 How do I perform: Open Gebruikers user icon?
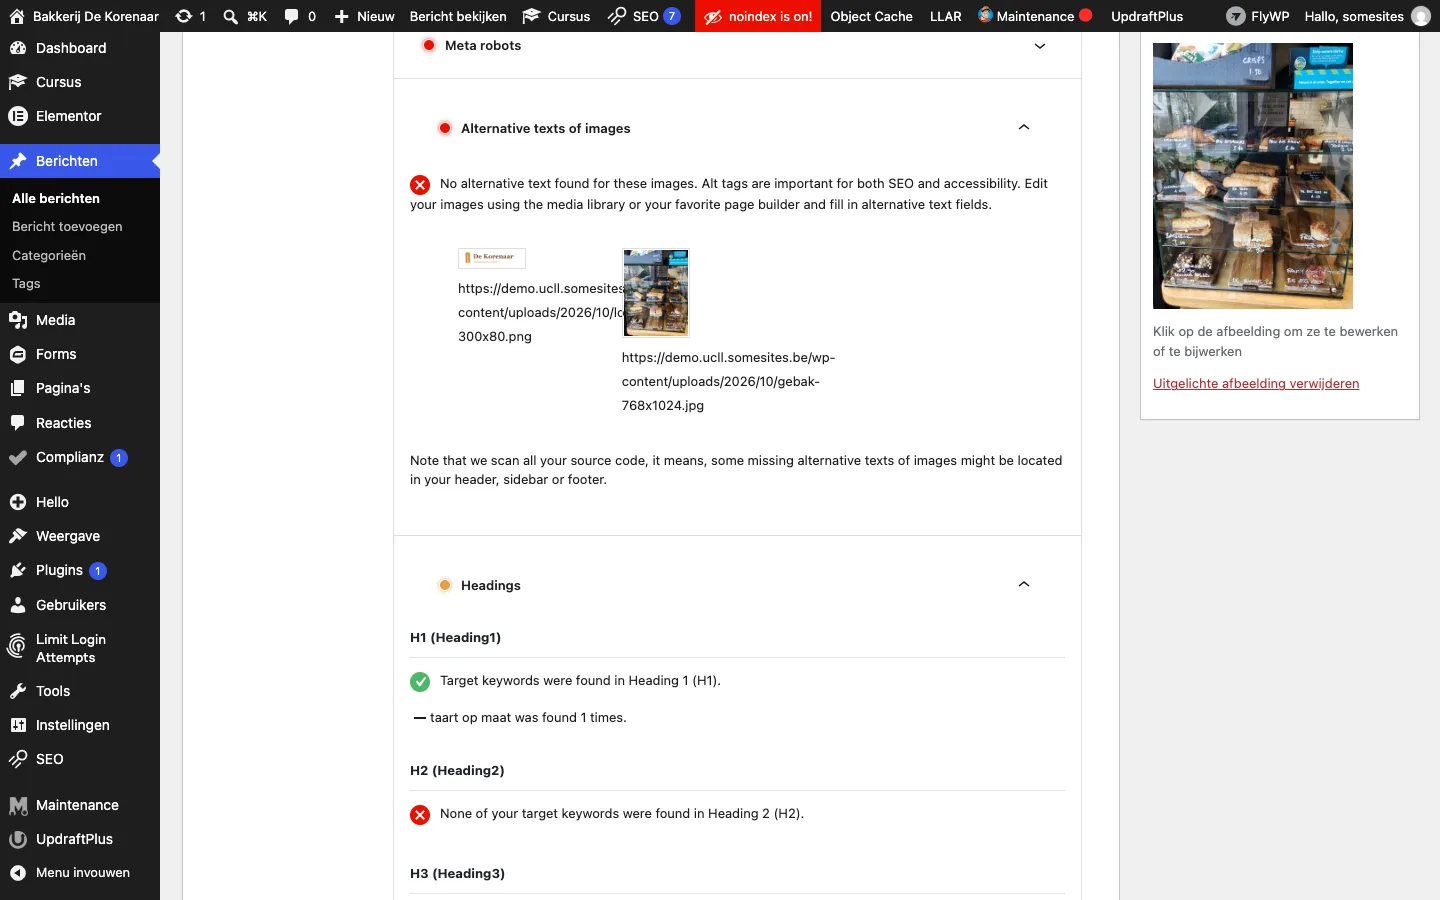coord(18,605)
